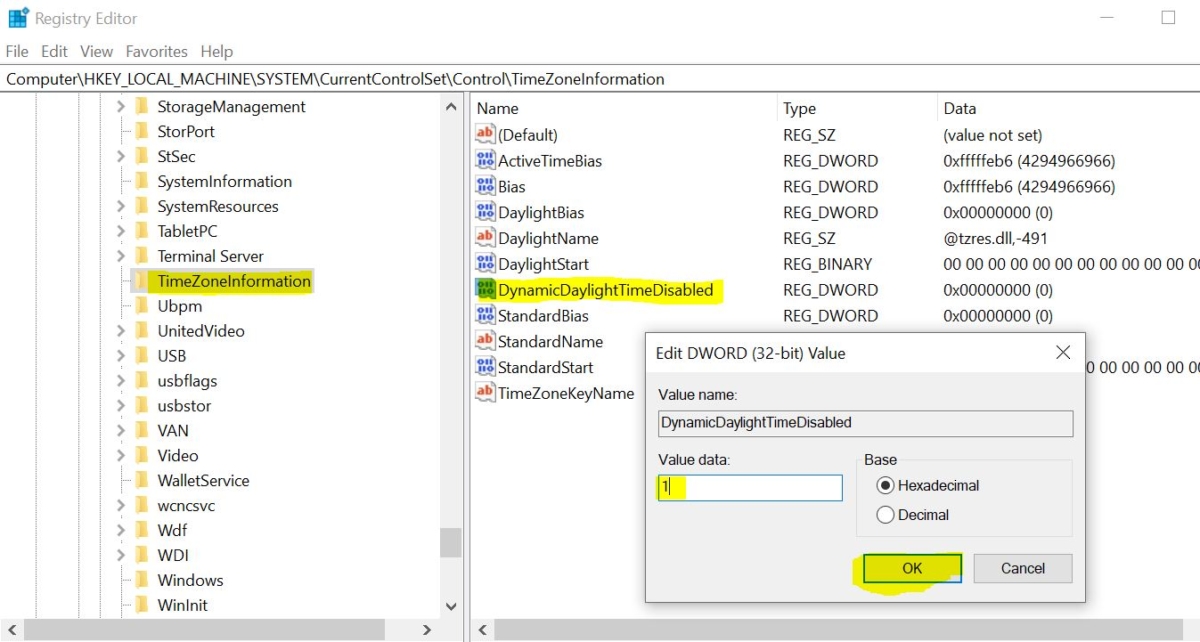Expand the StorageManagement tree node
This screenshot has width=1200, height=642.
point(120,107)
